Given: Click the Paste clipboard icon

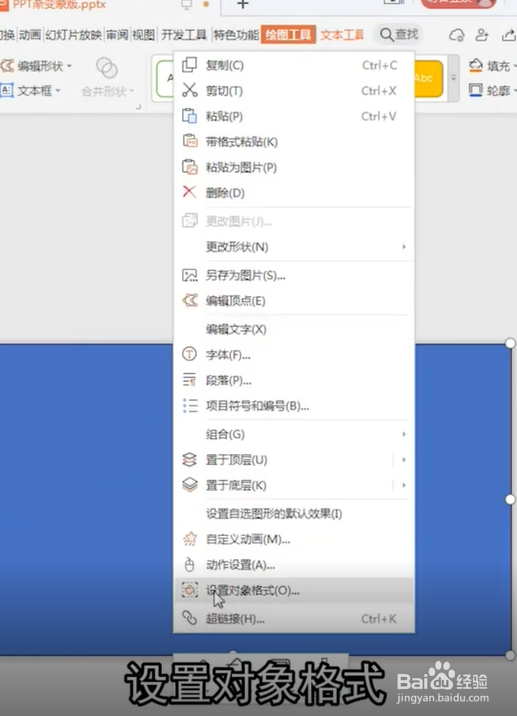Looking at the screenshot, I should coord(190,116).
